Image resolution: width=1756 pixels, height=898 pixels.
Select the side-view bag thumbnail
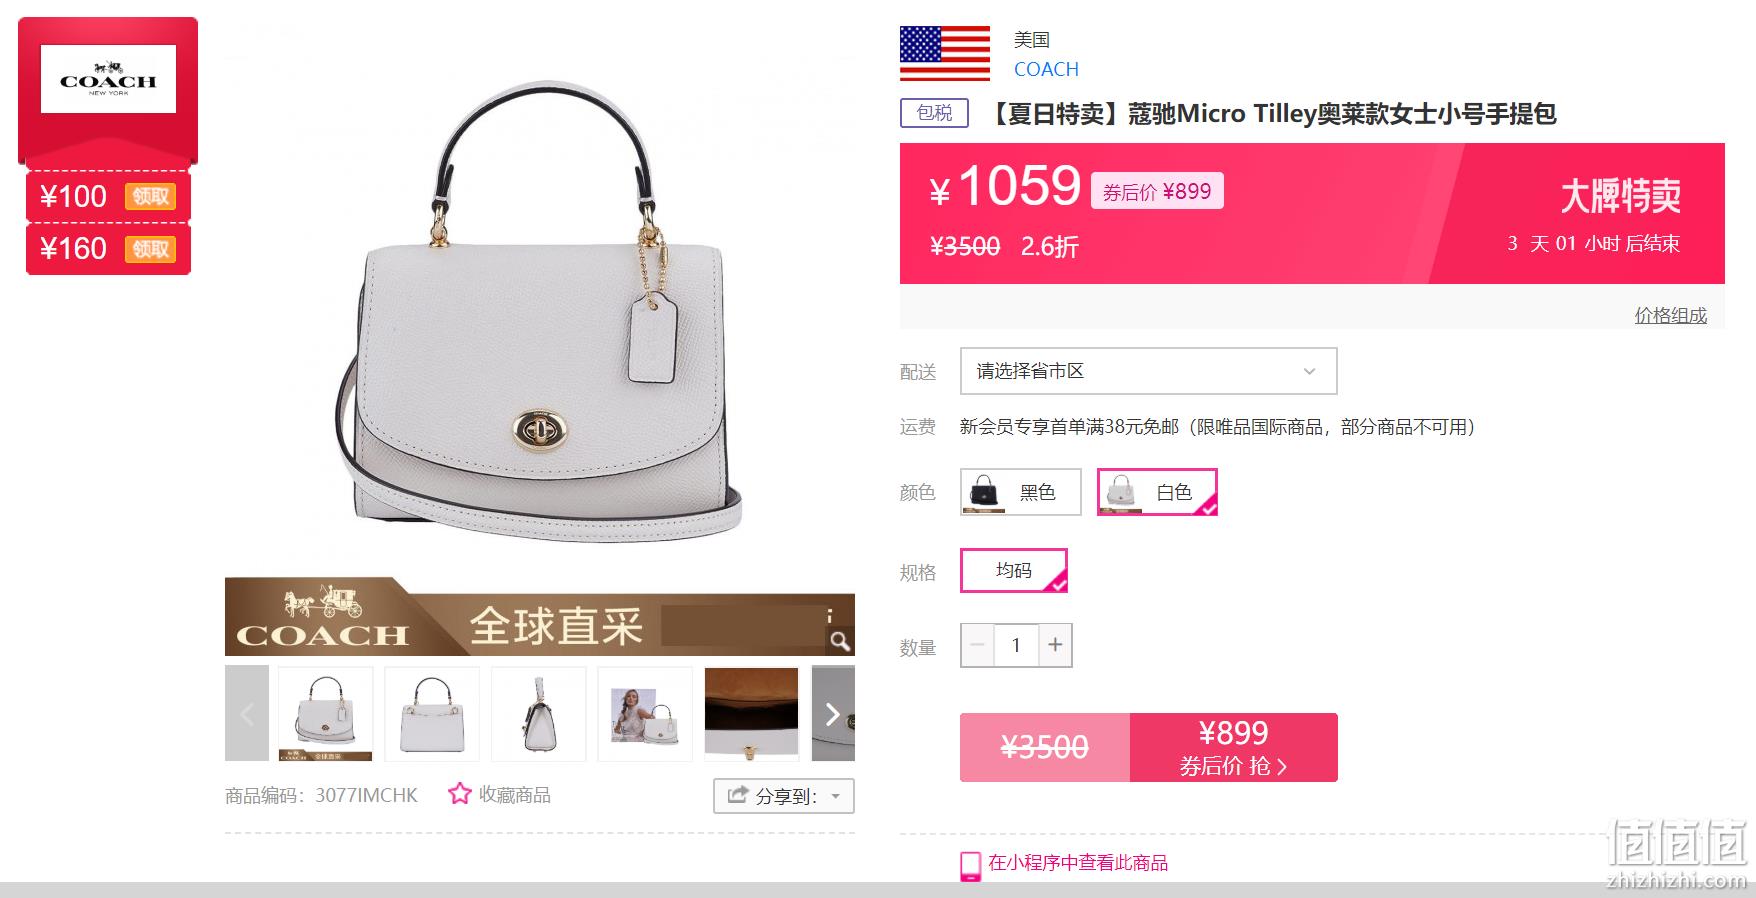tap(539, 714)
